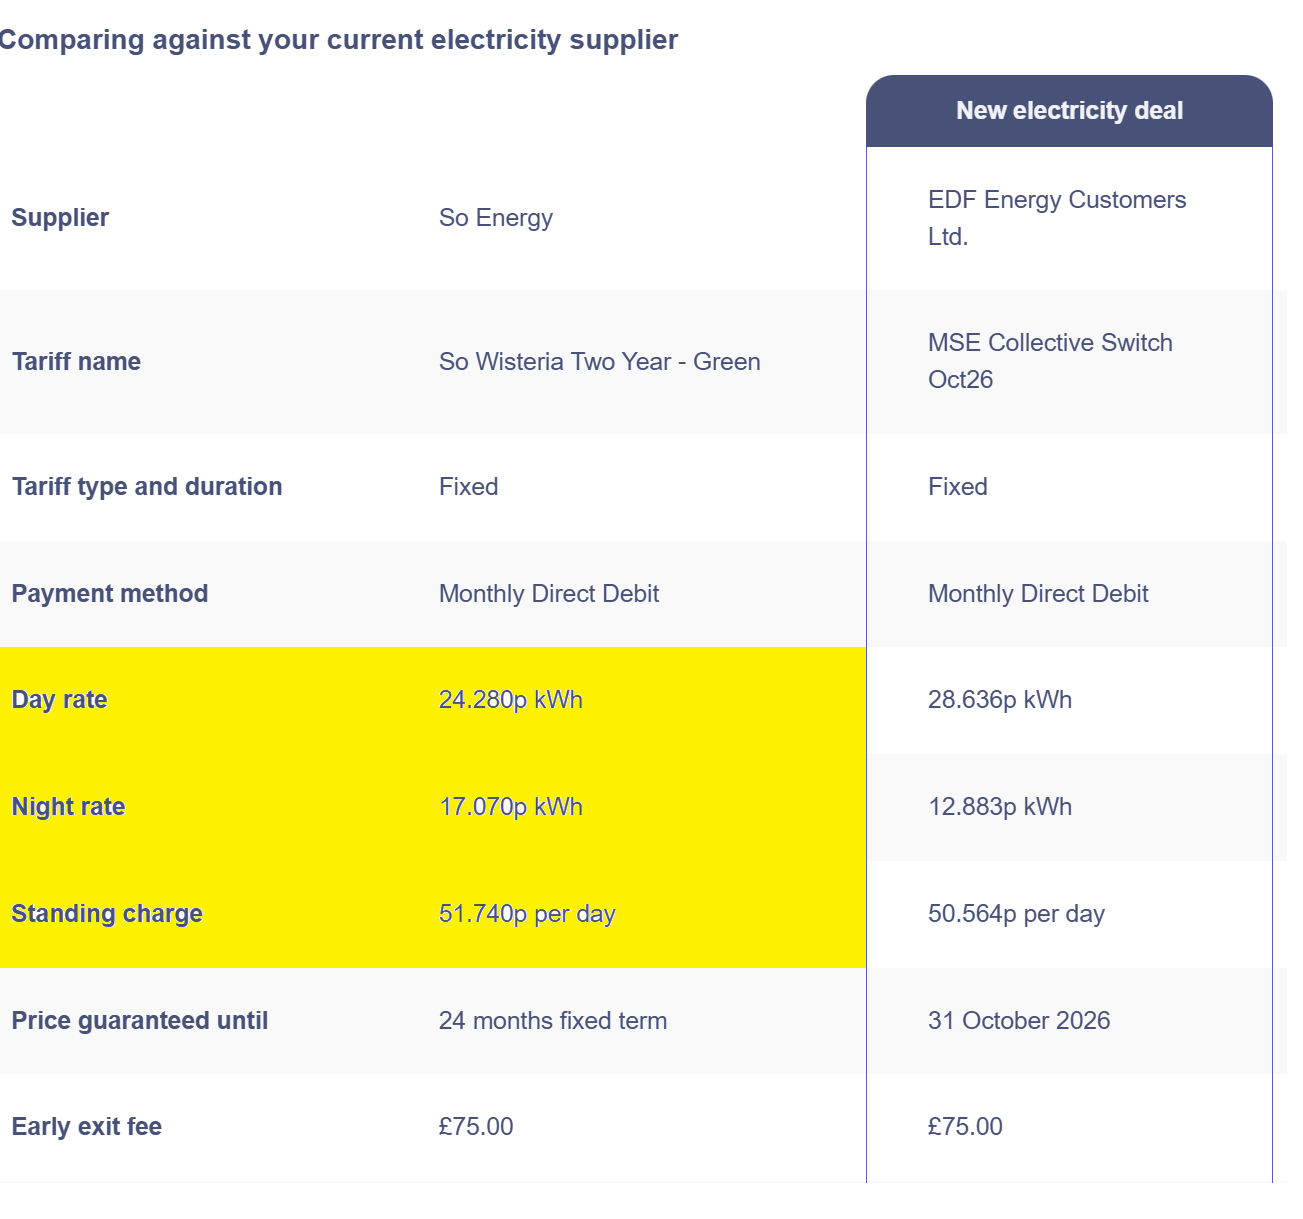This screenshot has height=1219, width=1303.
Task: Click the Tariff type and duration row label
Action: pyautogui.click(x=147, y=487)
